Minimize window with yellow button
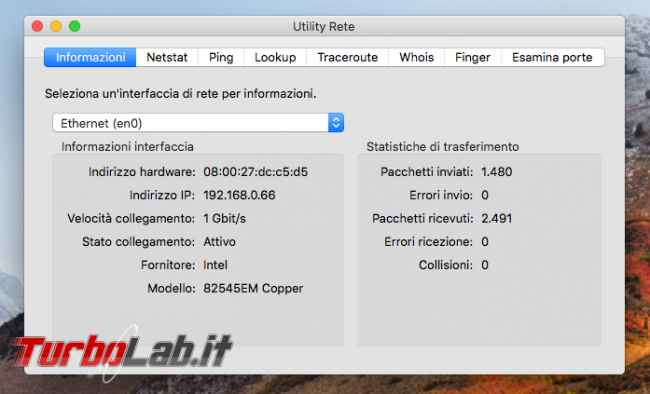The height and width of the screenshot is (394, 650). 56,26
